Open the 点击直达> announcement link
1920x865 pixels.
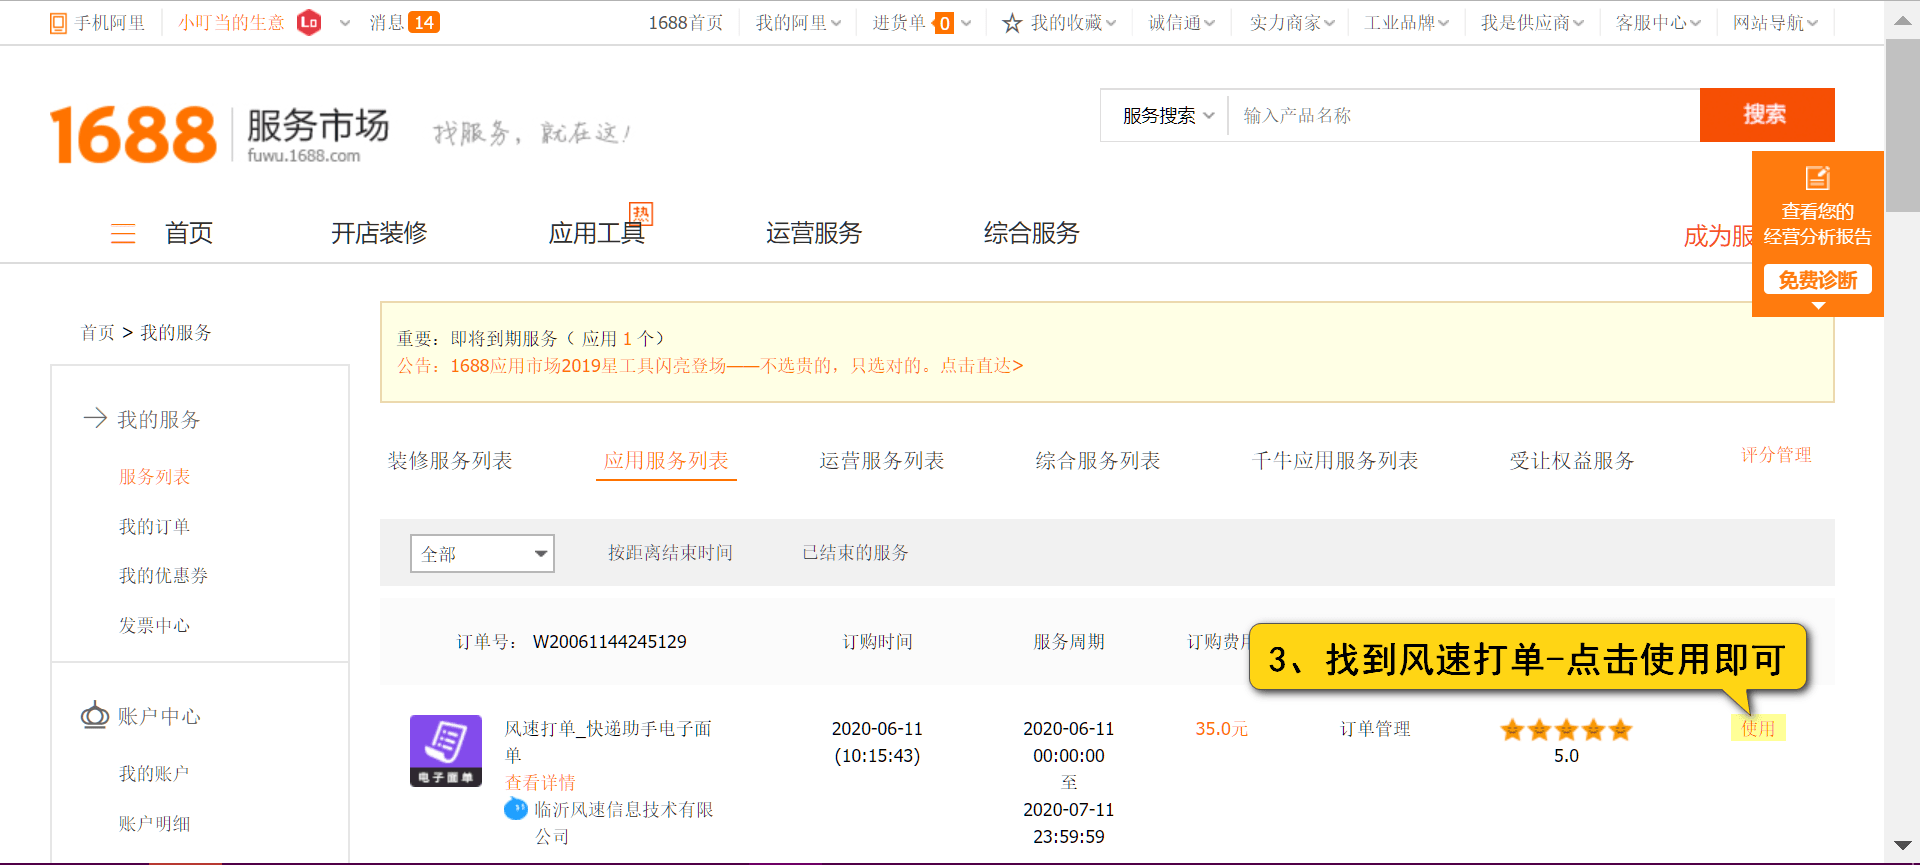pos(982,365)
